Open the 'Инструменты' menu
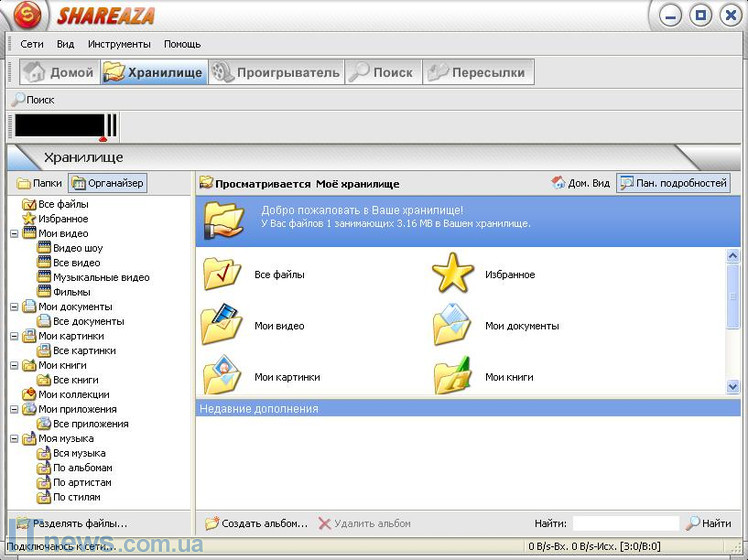 click(119, 44)
